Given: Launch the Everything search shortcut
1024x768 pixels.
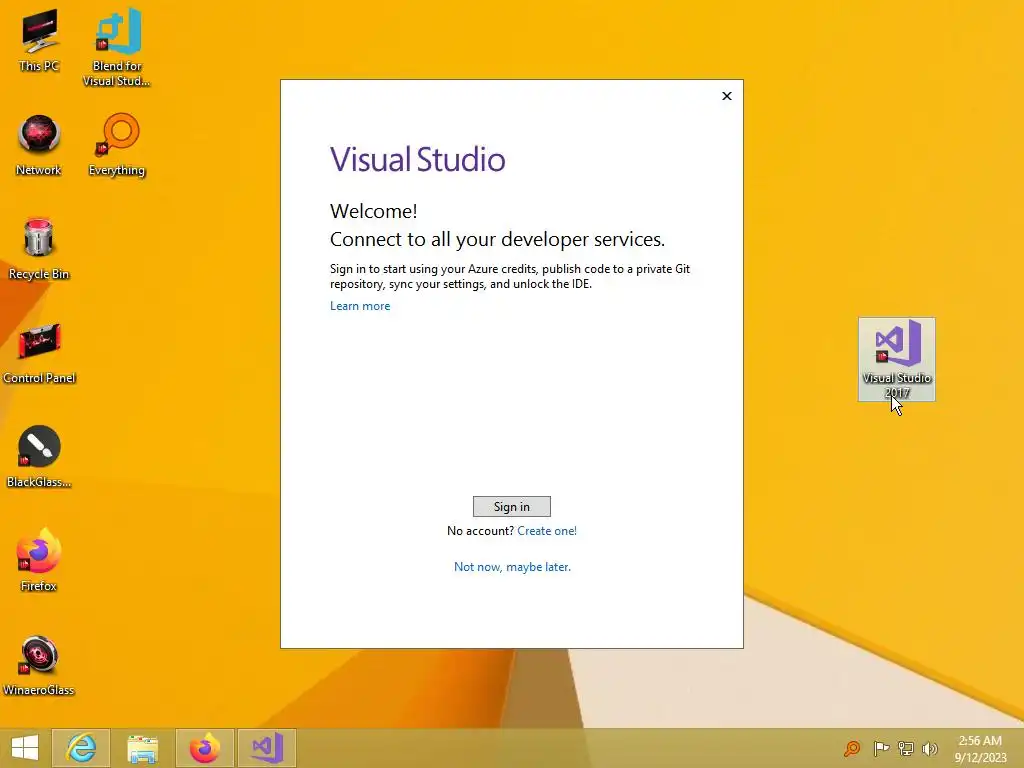Looking at the screenshot, I should (x=117, y=145).
